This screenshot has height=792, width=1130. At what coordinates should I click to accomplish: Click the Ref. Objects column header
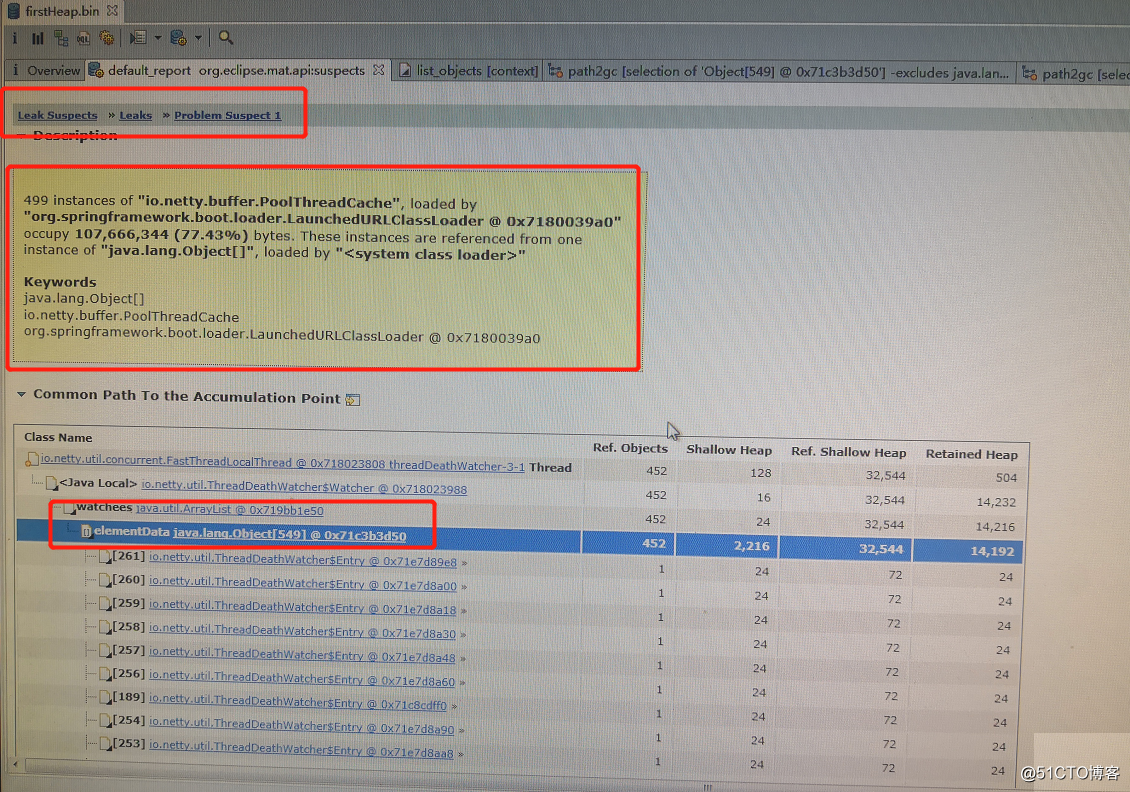(x=630, y=448)
